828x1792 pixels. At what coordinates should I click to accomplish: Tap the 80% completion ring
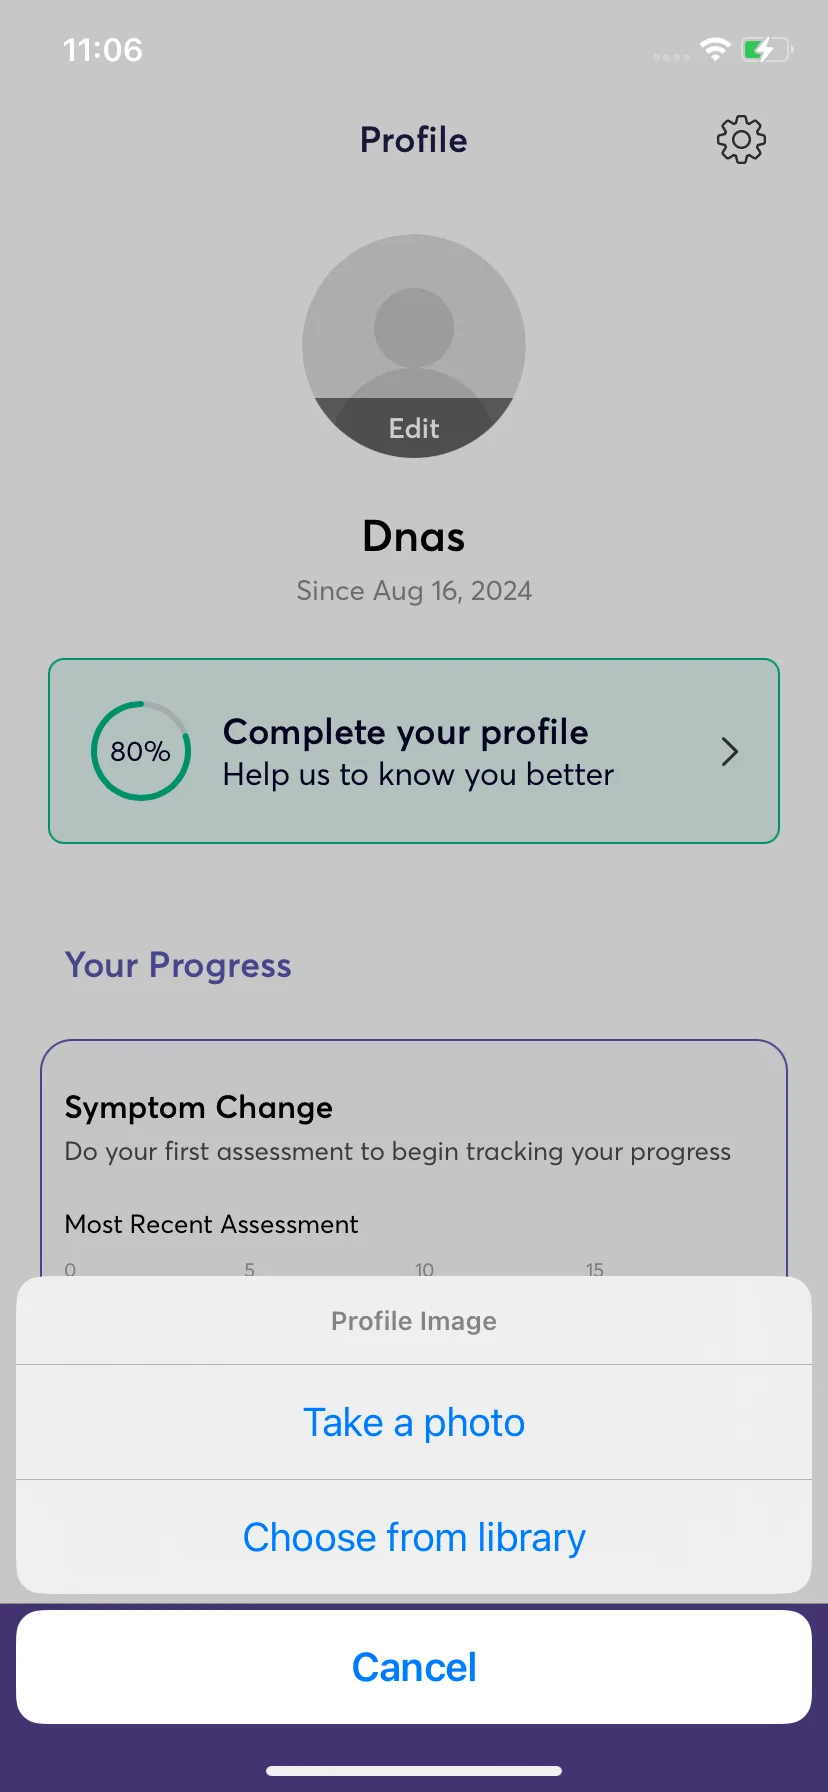[141, 751]
